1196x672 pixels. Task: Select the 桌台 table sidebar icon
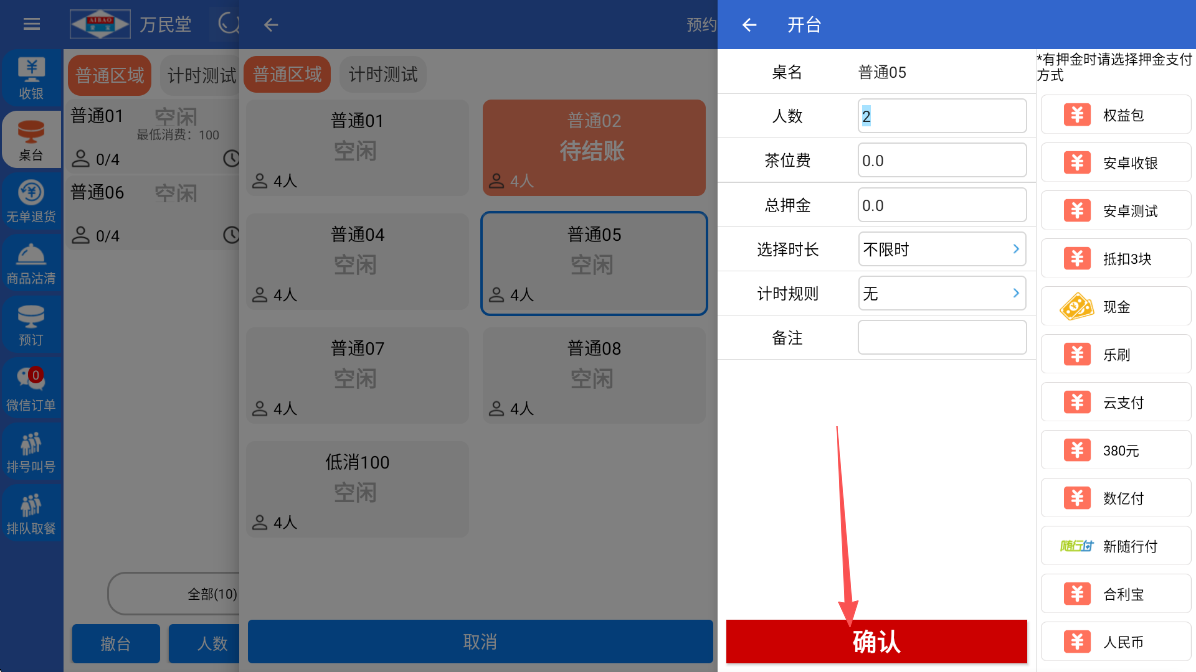pyautogui.click(x=31, y=139)
